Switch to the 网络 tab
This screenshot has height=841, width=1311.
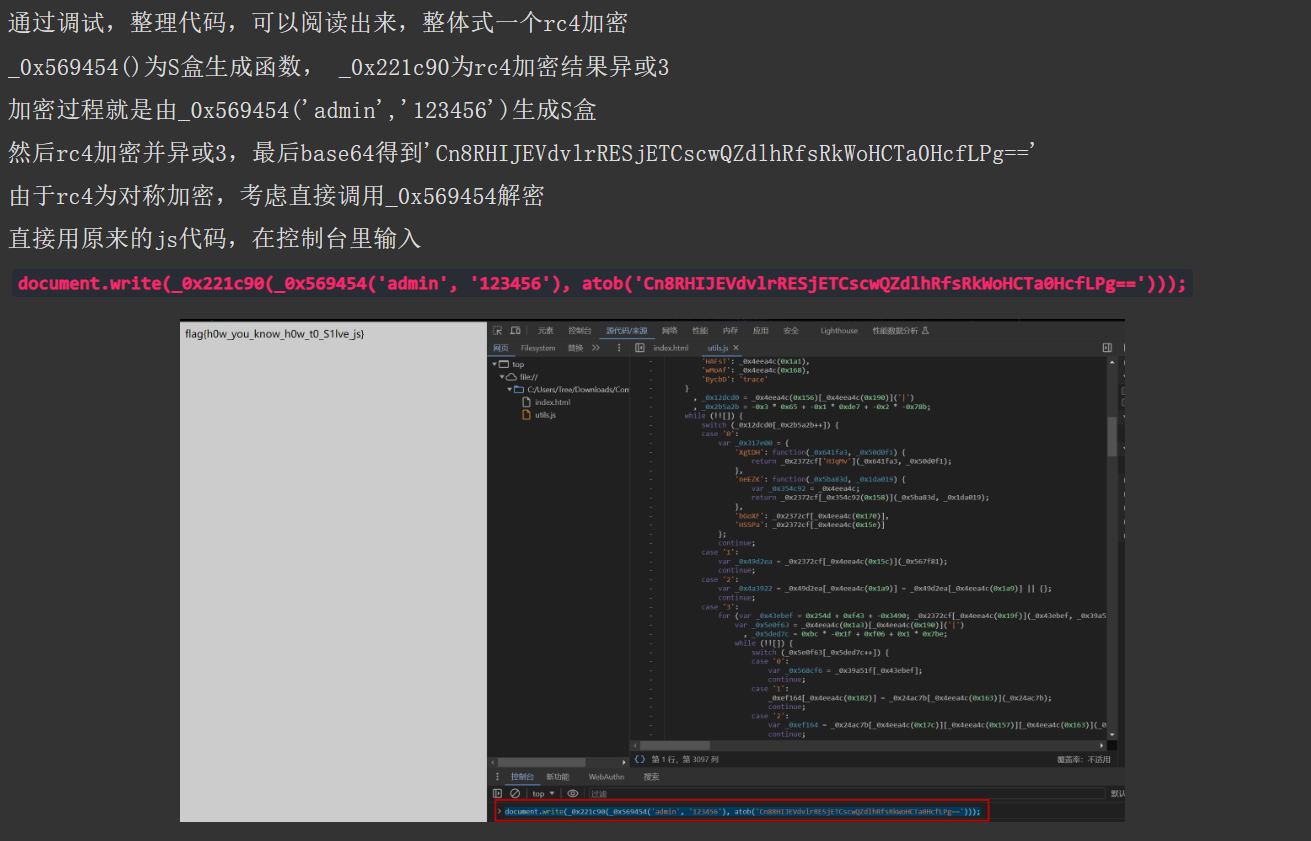click(x=669, y=330)
